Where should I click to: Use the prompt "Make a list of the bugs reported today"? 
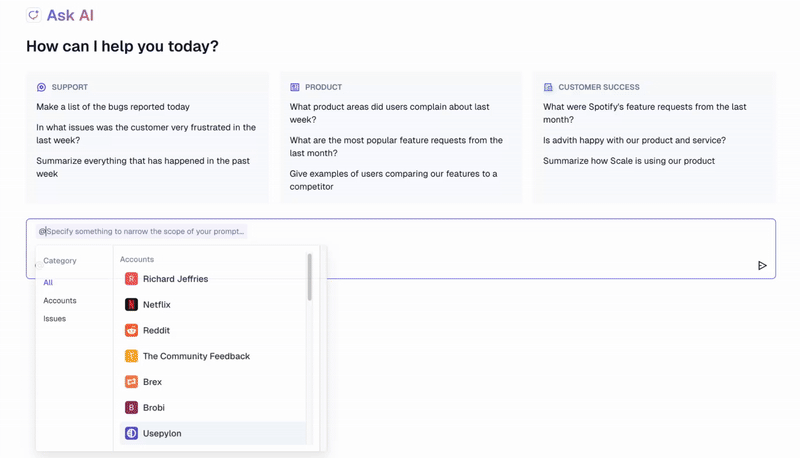pyautogui.click(x=113, y=107)
